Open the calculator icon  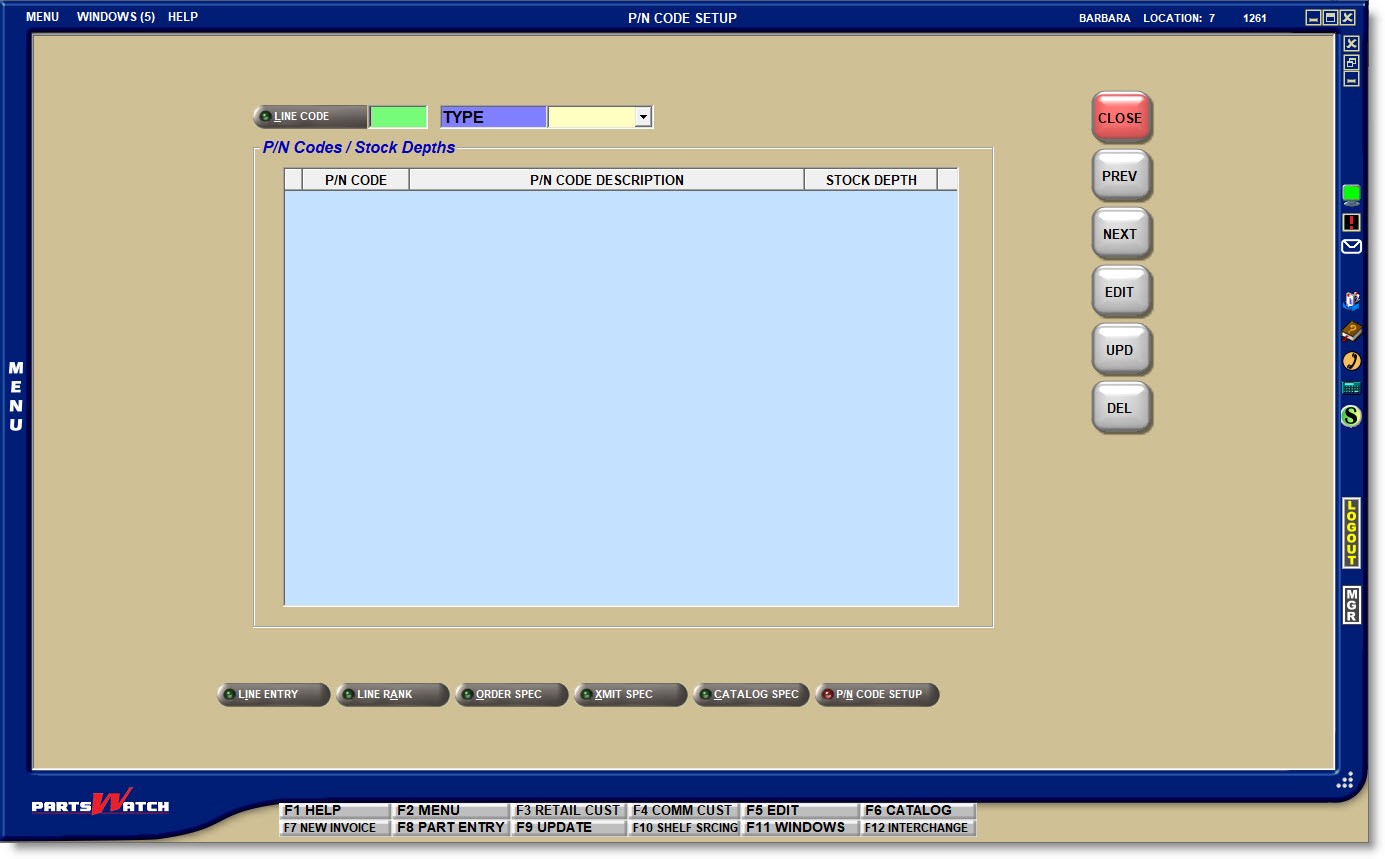pos(1351,386)
